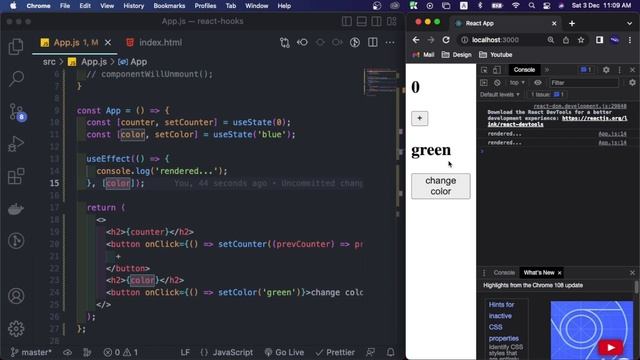Switch to the Console drawer tab

(x=504, y=273)
